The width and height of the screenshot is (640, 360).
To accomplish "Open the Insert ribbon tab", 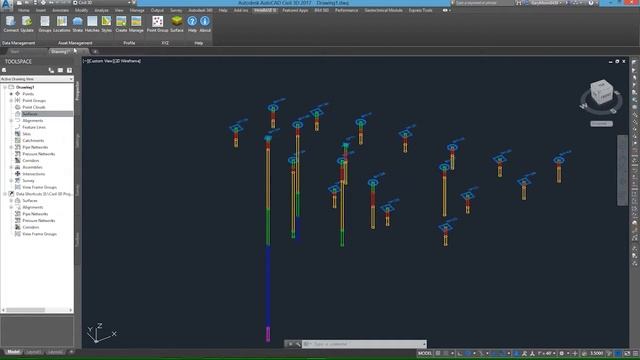I will click(x=40, y=10).
